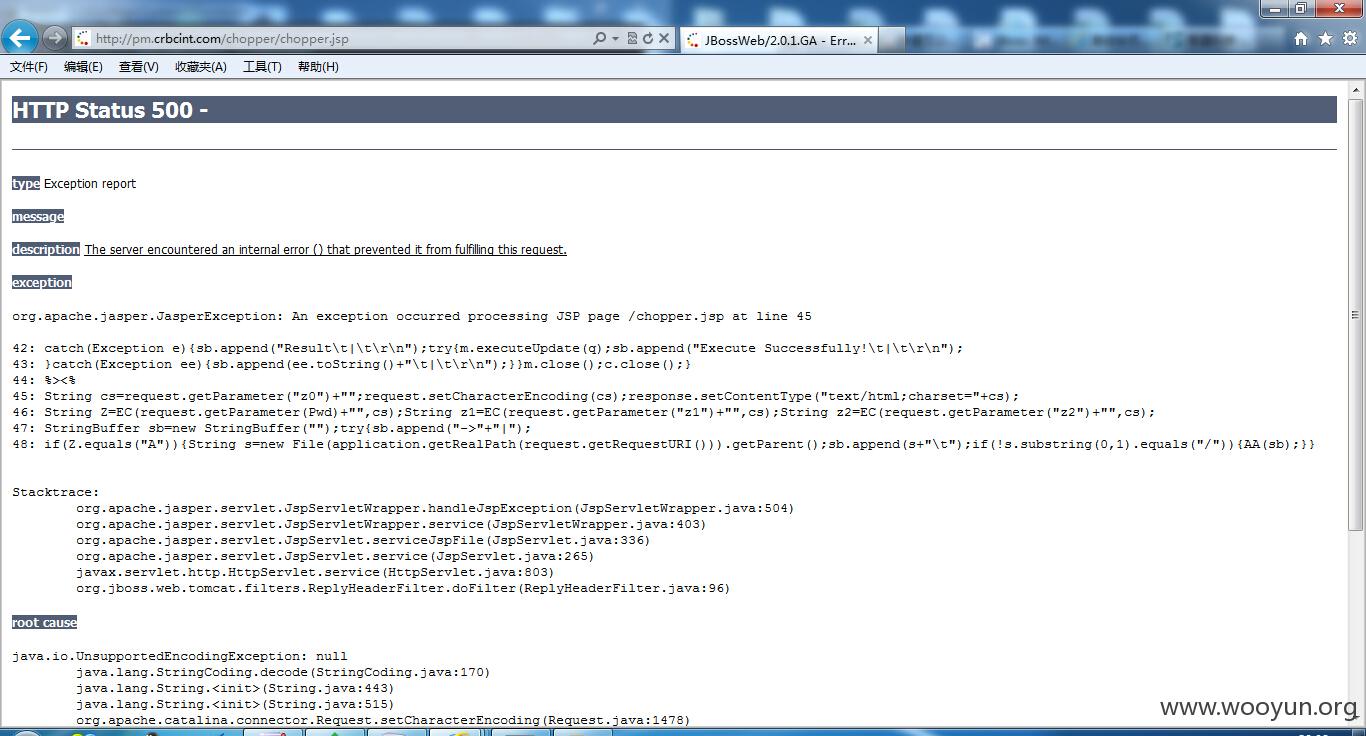
Task: Click the "root cause" label
Action: (x=44, y=623)
